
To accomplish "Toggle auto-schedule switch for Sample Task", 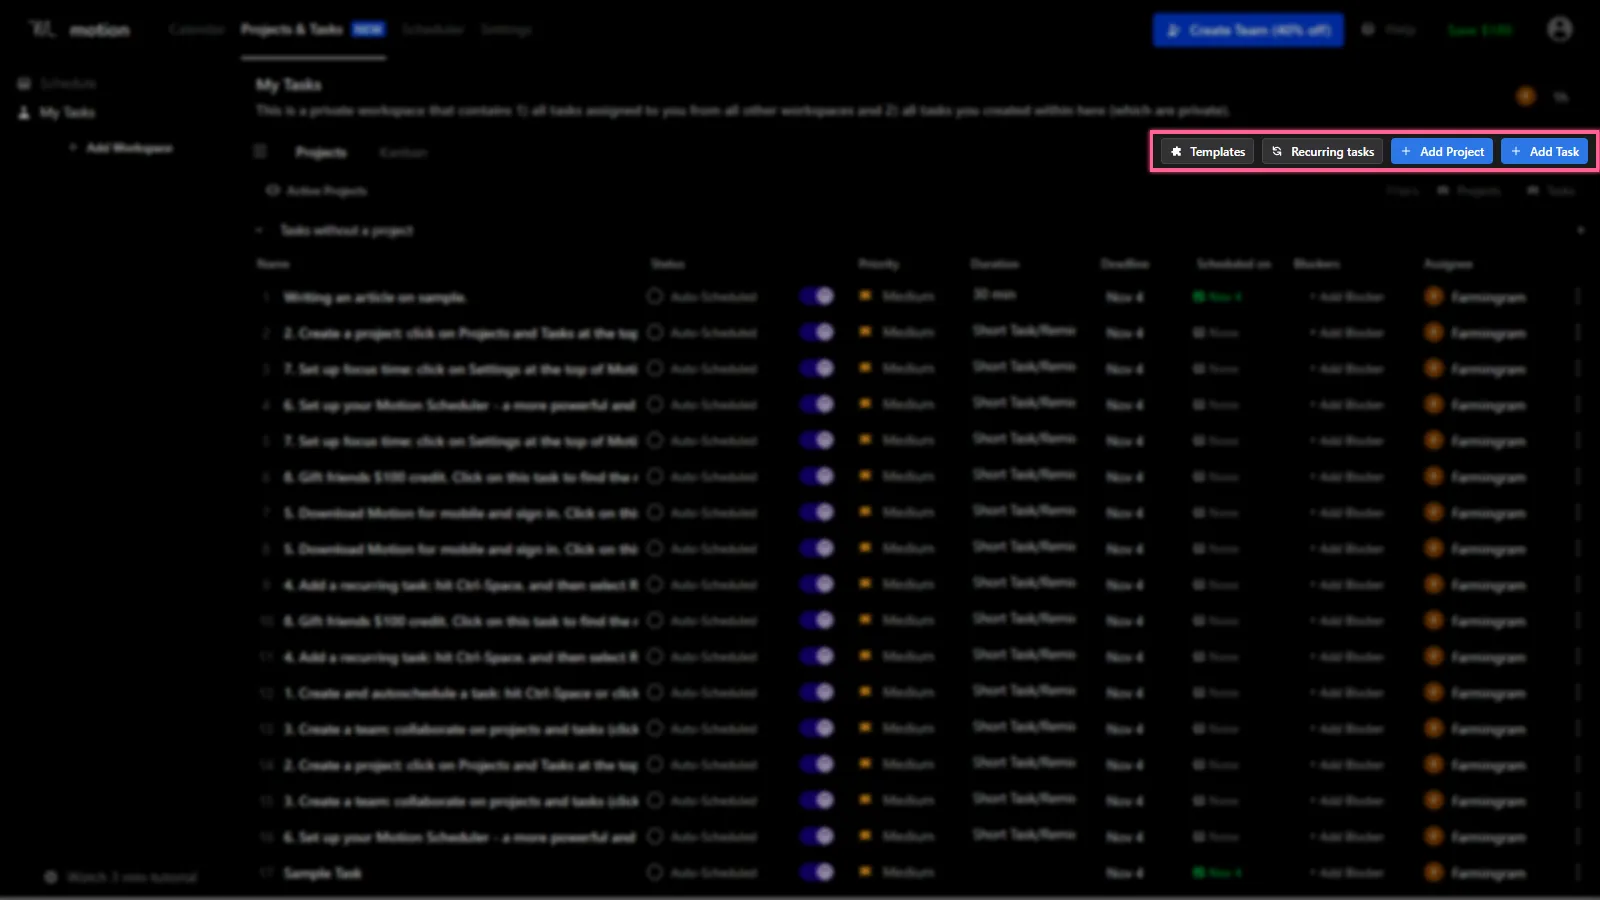I will click(x=817, y=872).
